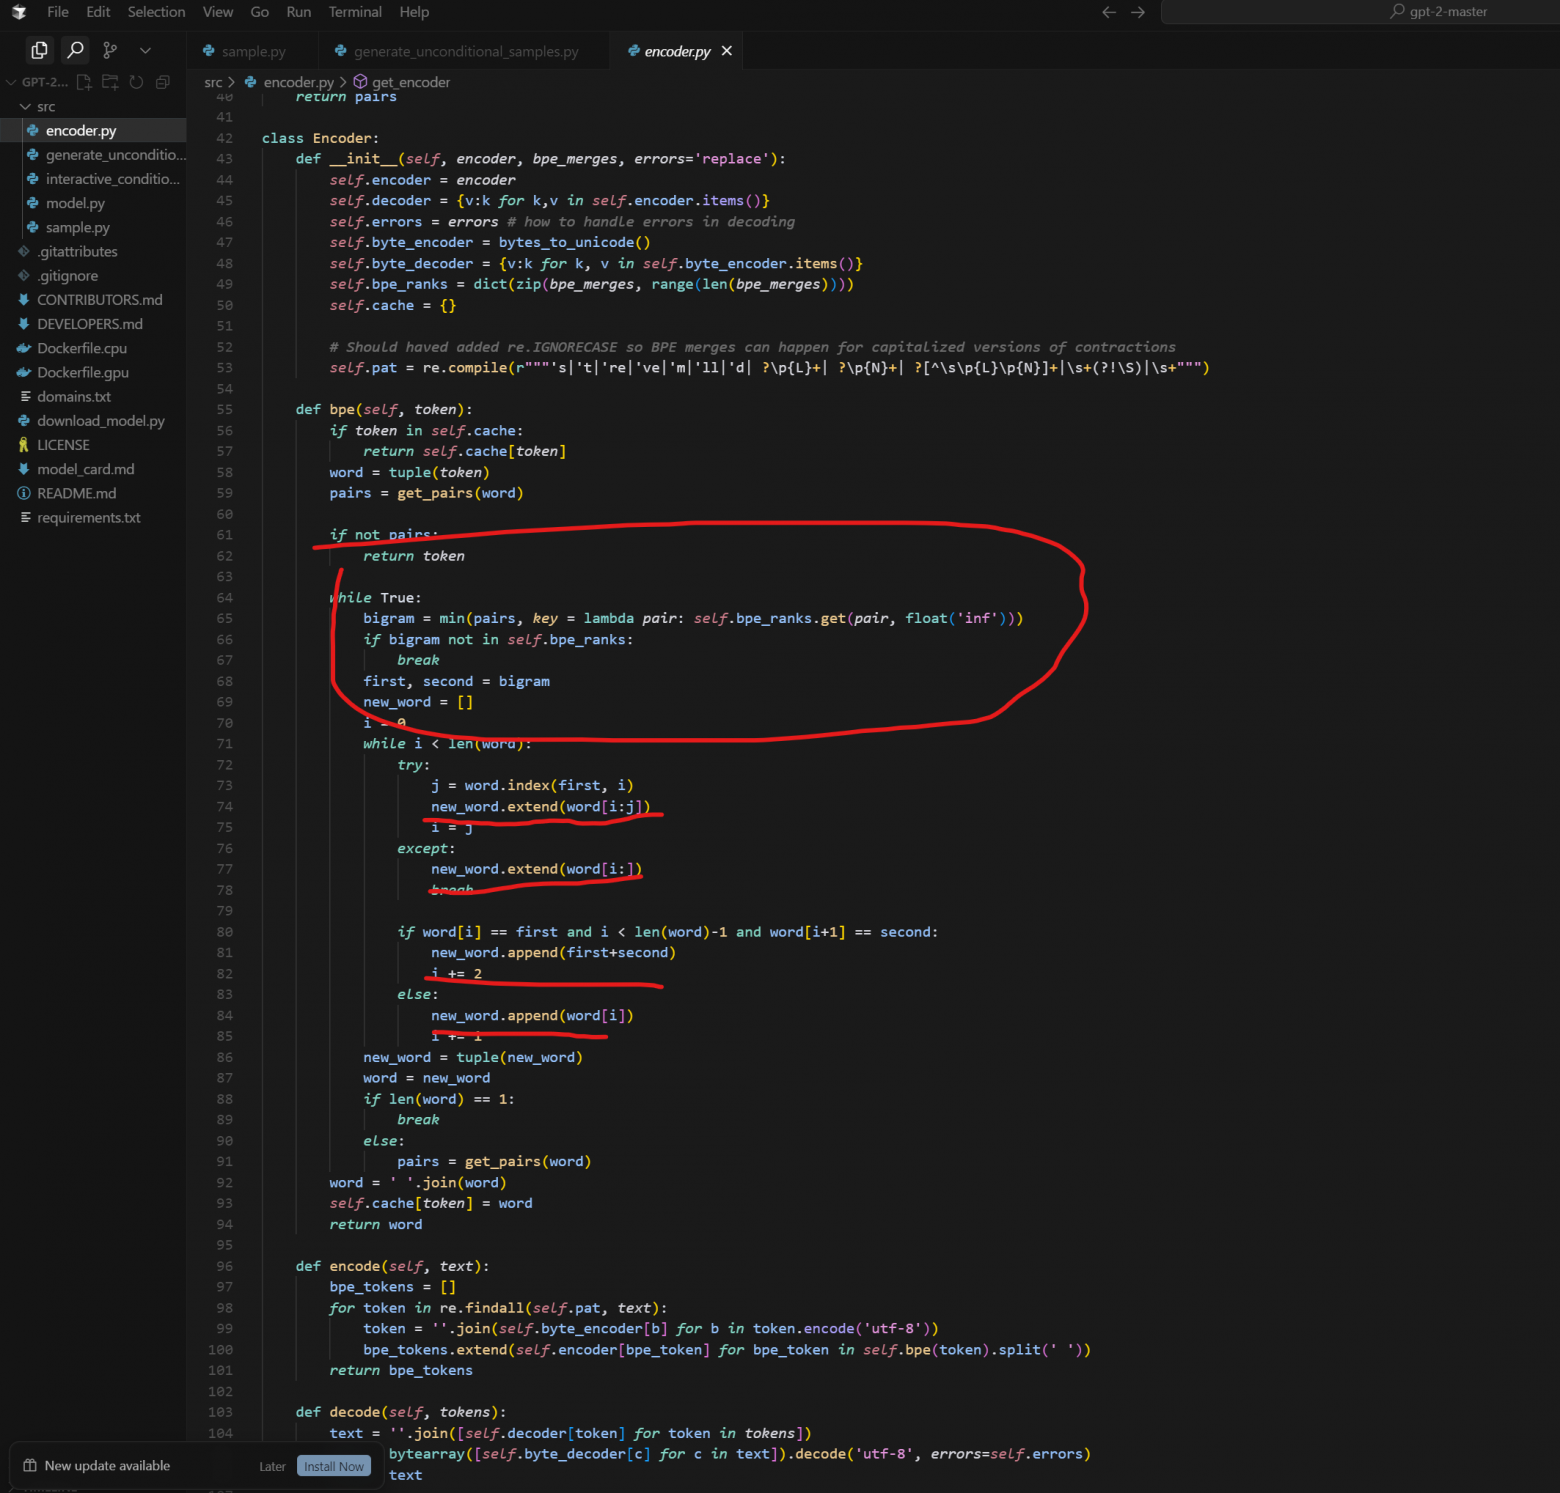
Task: Open the File menu
Action: (x=58, y=12)
